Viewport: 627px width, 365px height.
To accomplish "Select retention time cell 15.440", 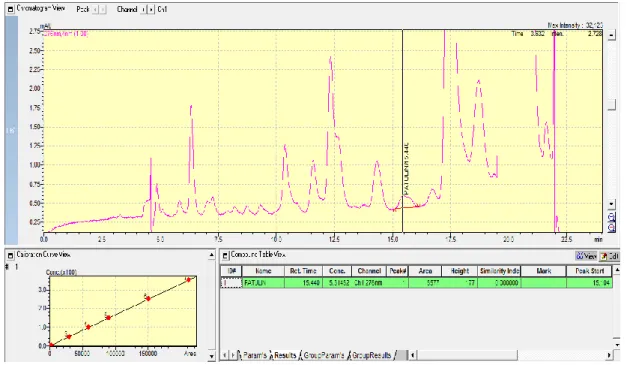I will pos(304,283).
